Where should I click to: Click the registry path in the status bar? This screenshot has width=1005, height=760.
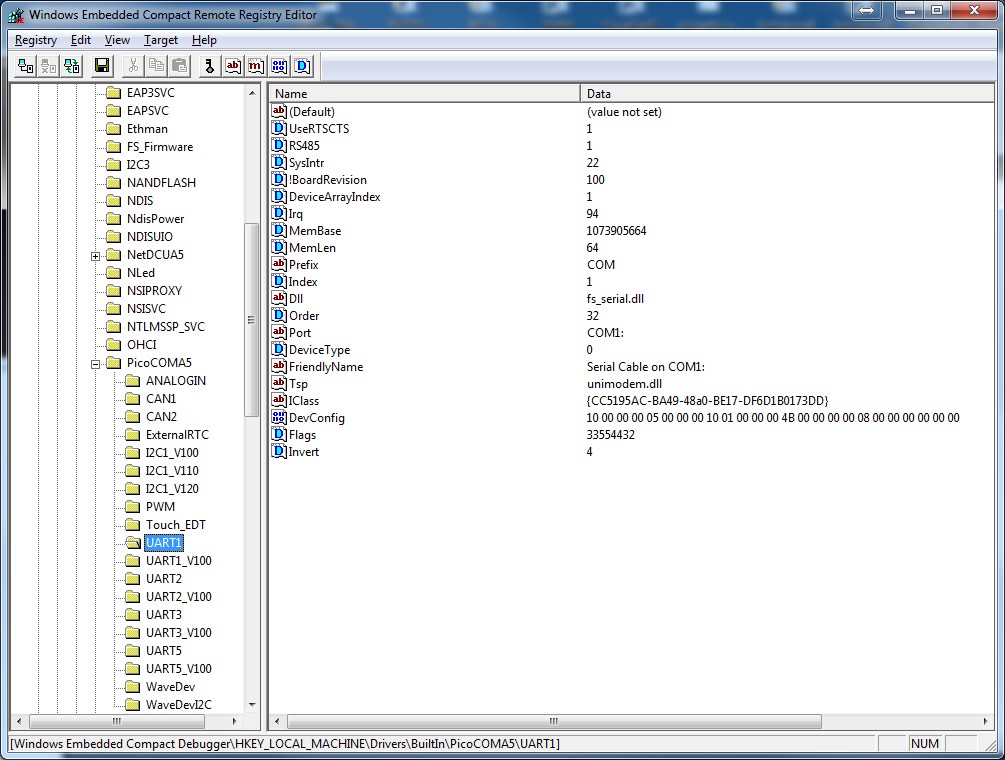(285, 743)
